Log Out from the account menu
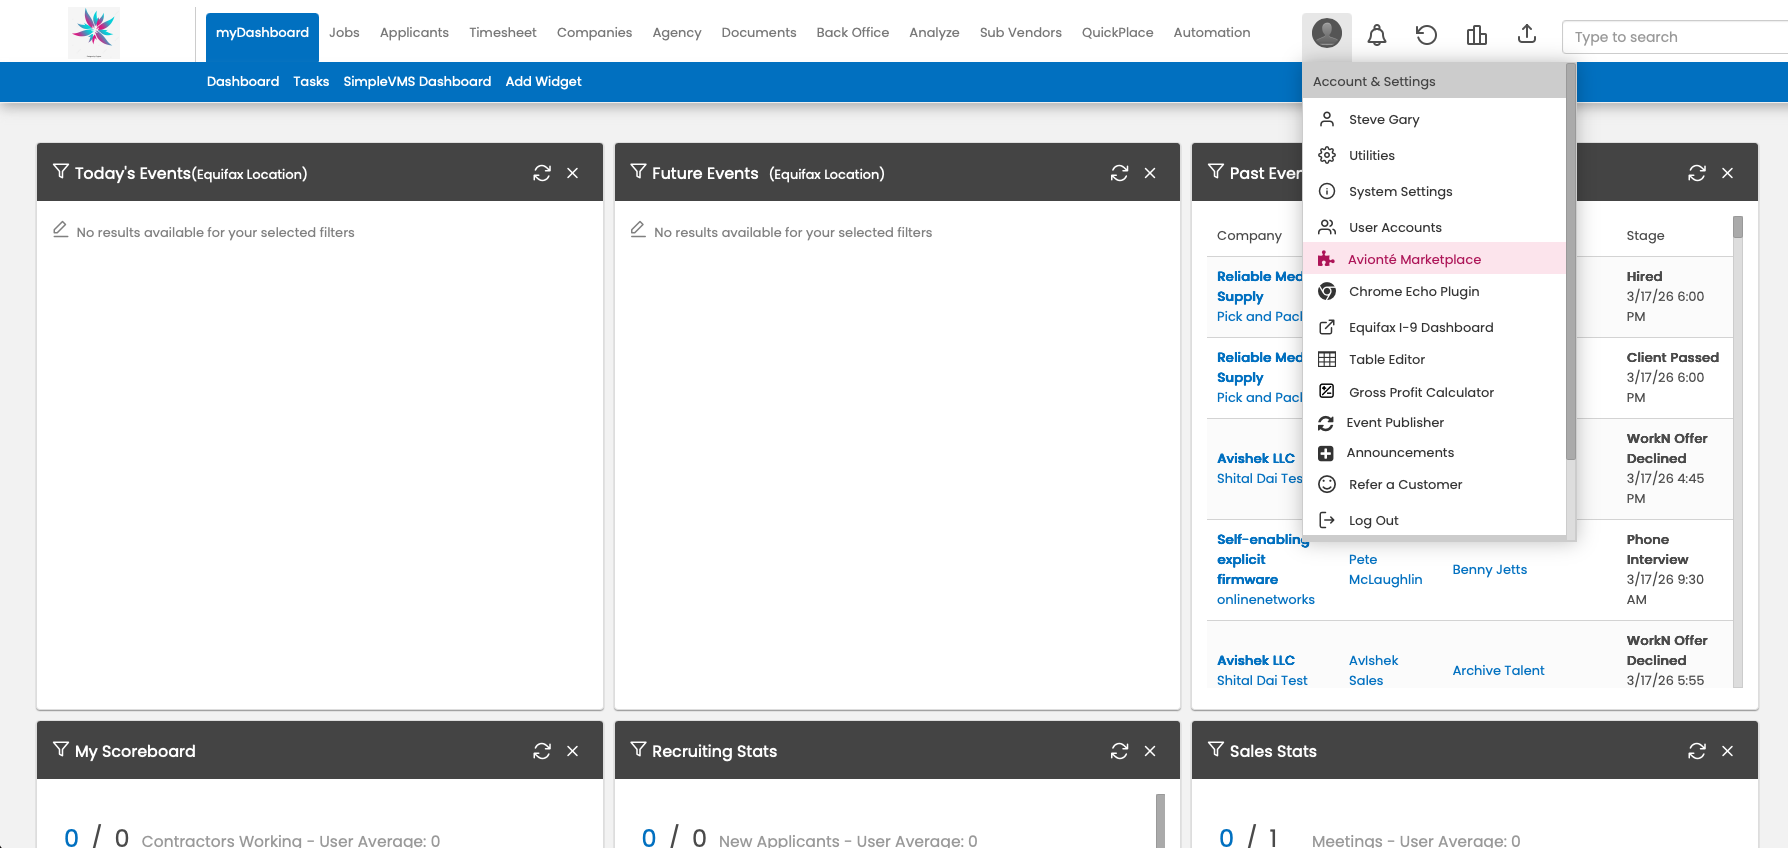1788x848 pixels. pos(1434,520)
